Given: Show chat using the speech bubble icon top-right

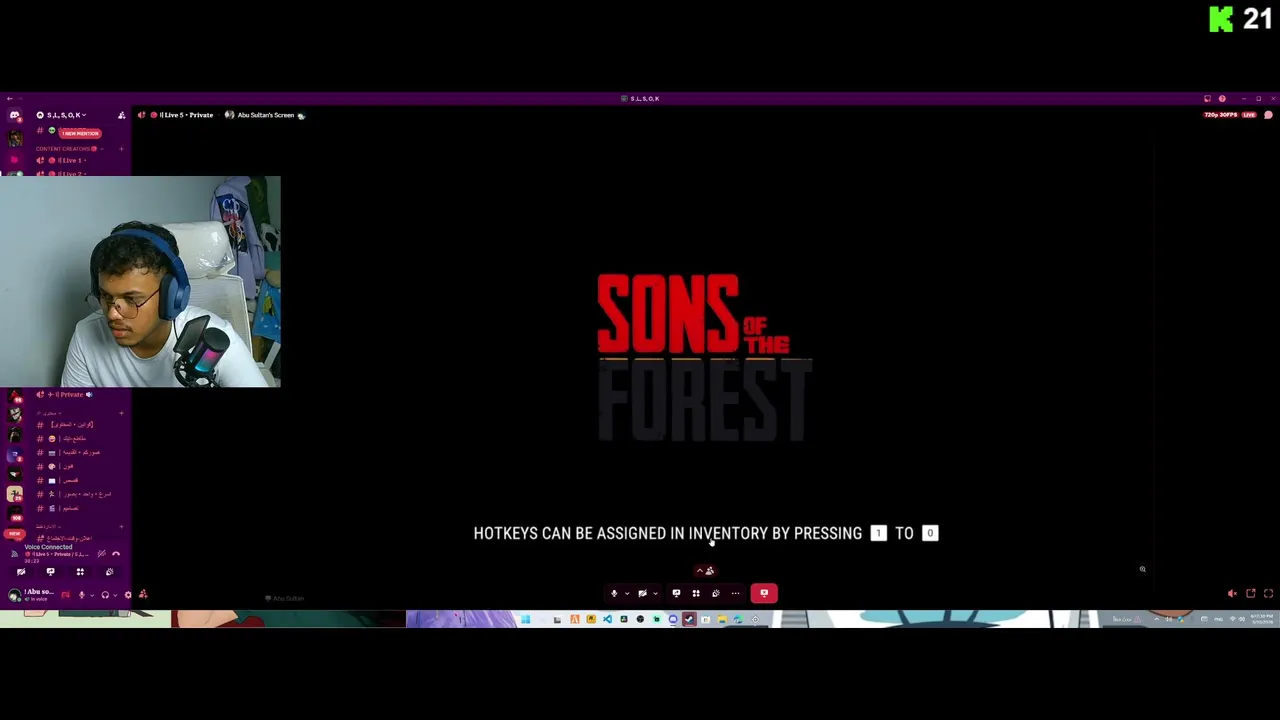Looking at the screenshot, I should [x=1268, y=115].
